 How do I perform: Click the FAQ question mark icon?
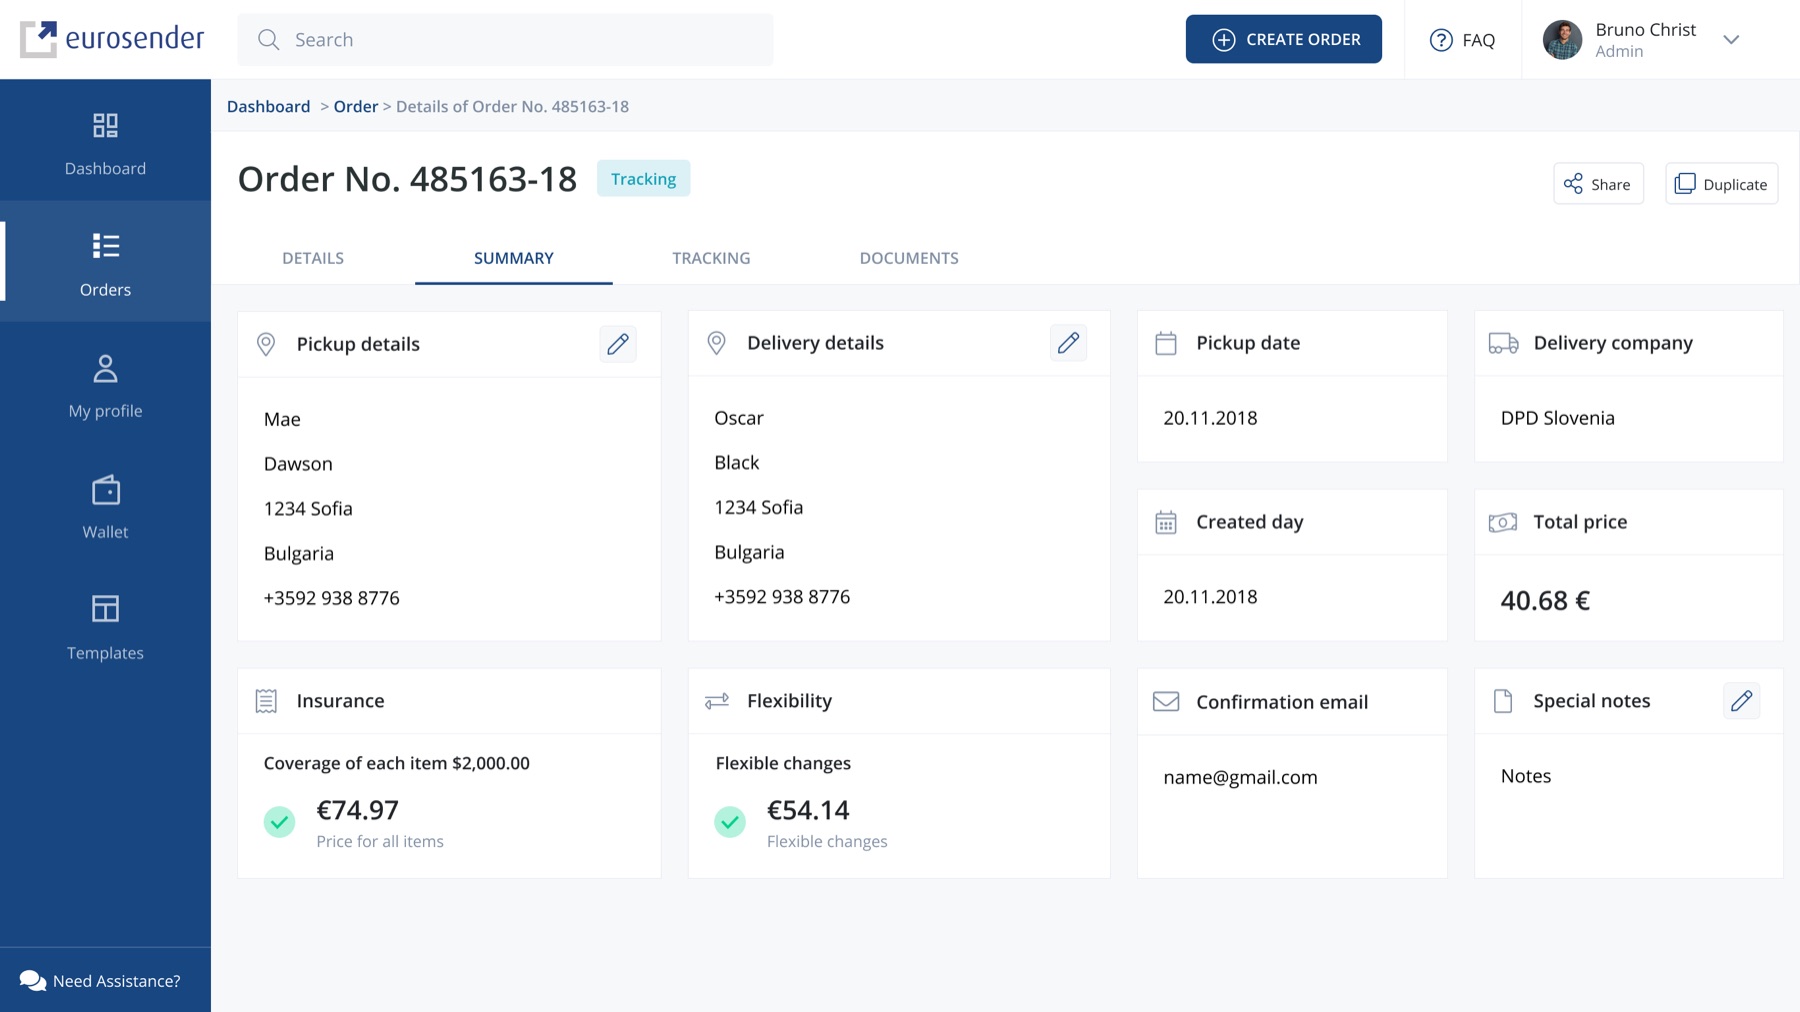coord(1441,40)
